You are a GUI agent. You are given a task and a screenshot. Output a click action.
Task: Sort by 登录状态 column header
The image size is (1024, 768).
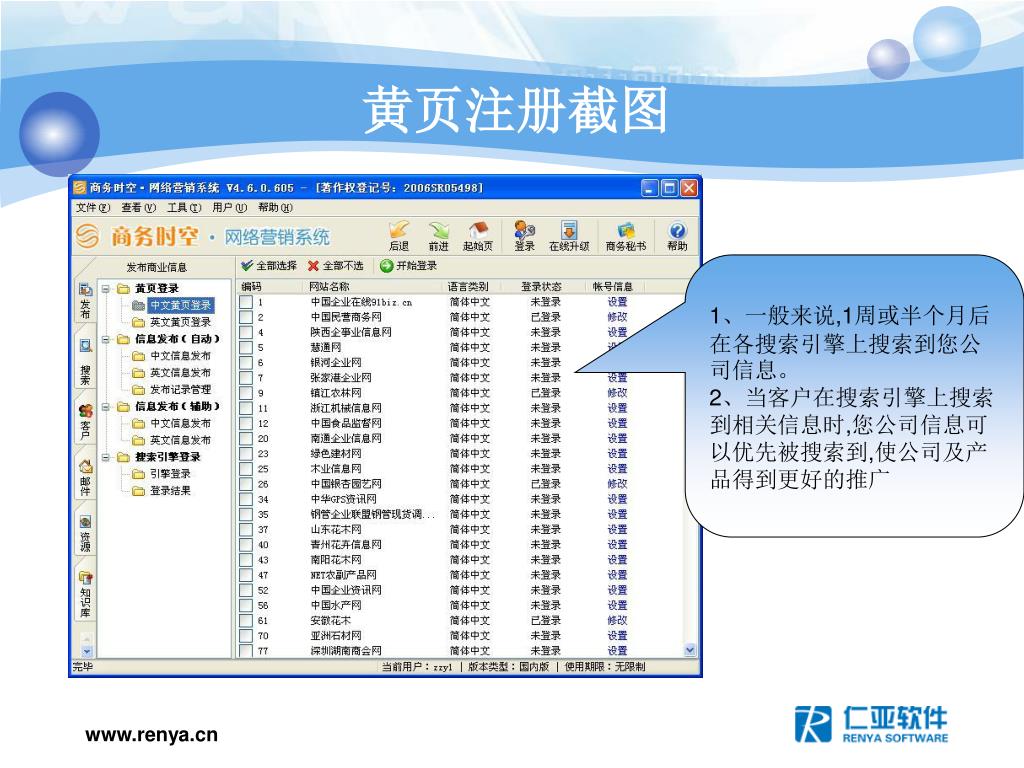541,286
